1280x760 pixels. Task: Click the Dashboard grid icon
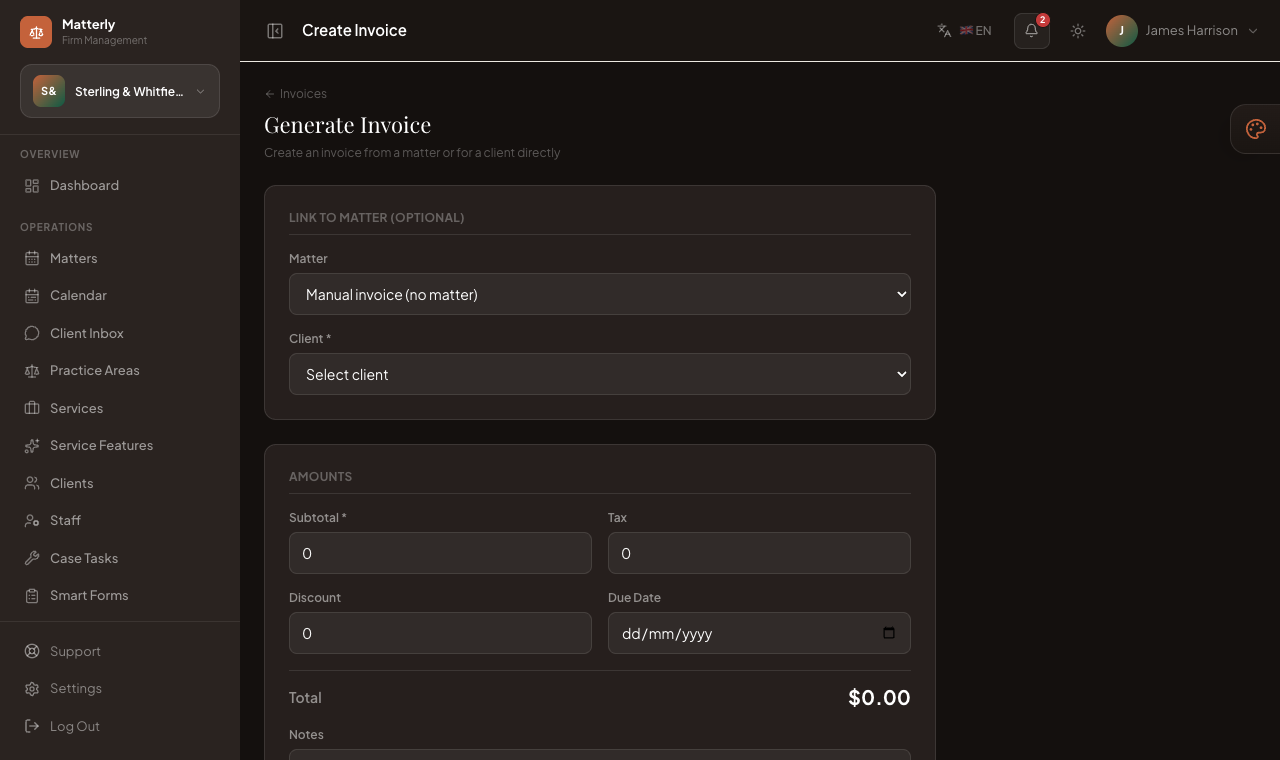click(32, 186)
